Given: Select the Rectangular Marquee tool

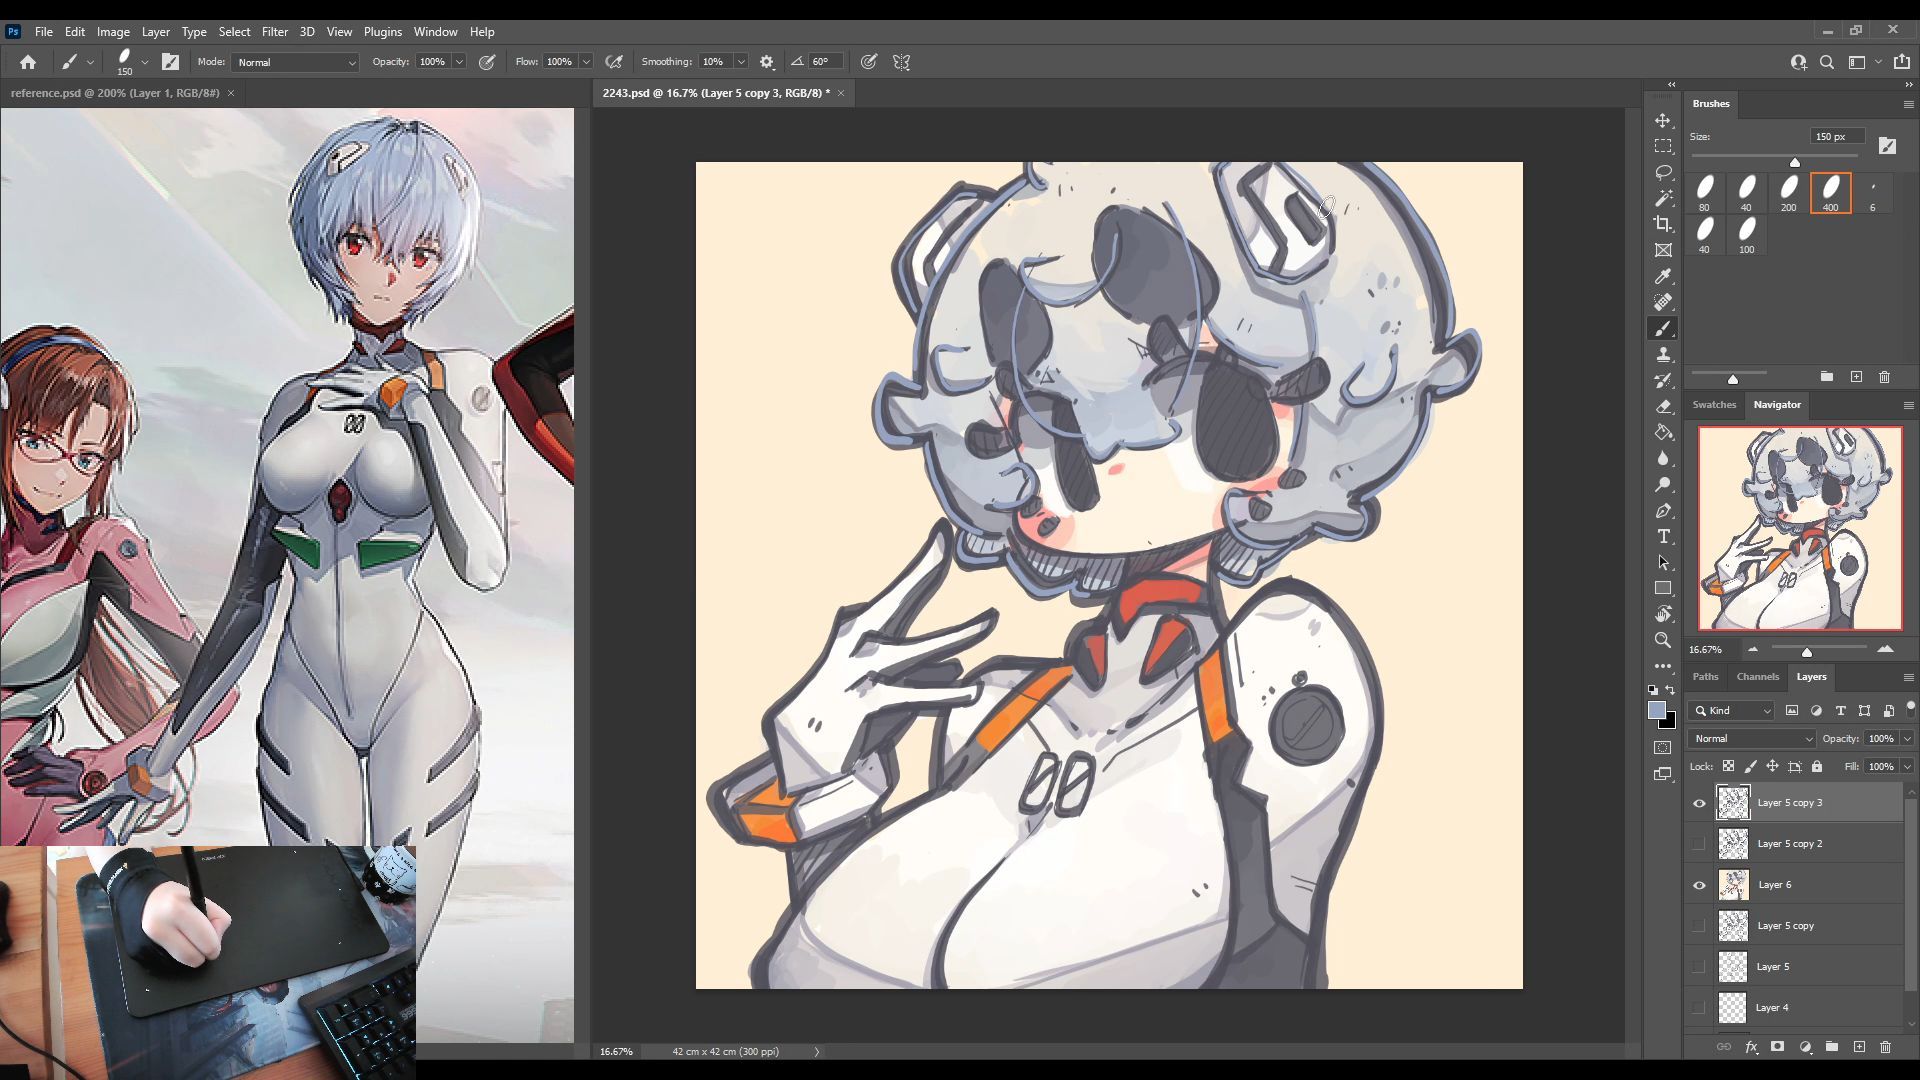Looking at the screenshot, I should click(x=1663, y=146).
